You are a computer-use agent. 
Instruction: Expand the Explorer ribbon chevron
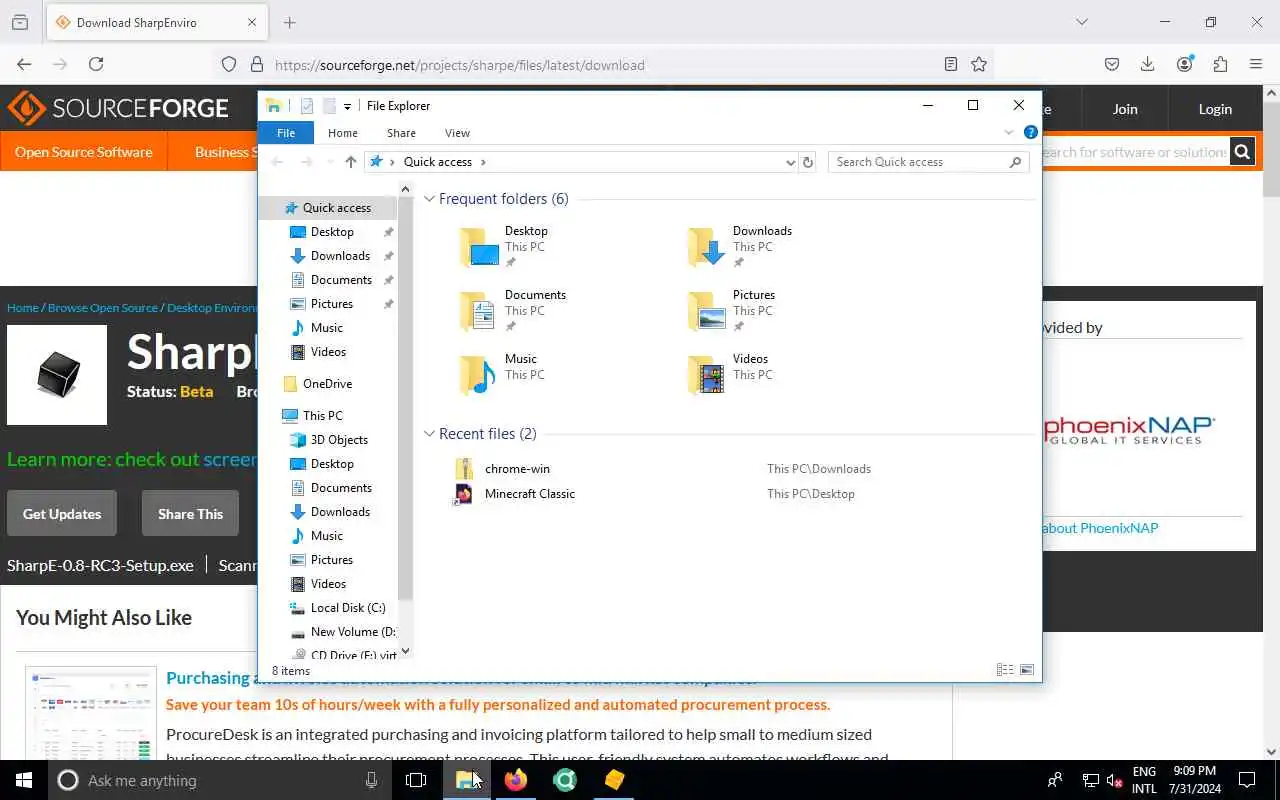1008,132
